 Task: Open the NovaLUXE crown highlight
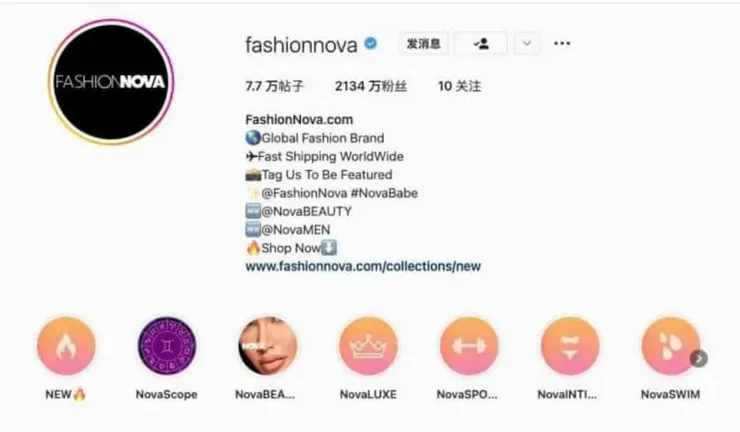[368, 346]
